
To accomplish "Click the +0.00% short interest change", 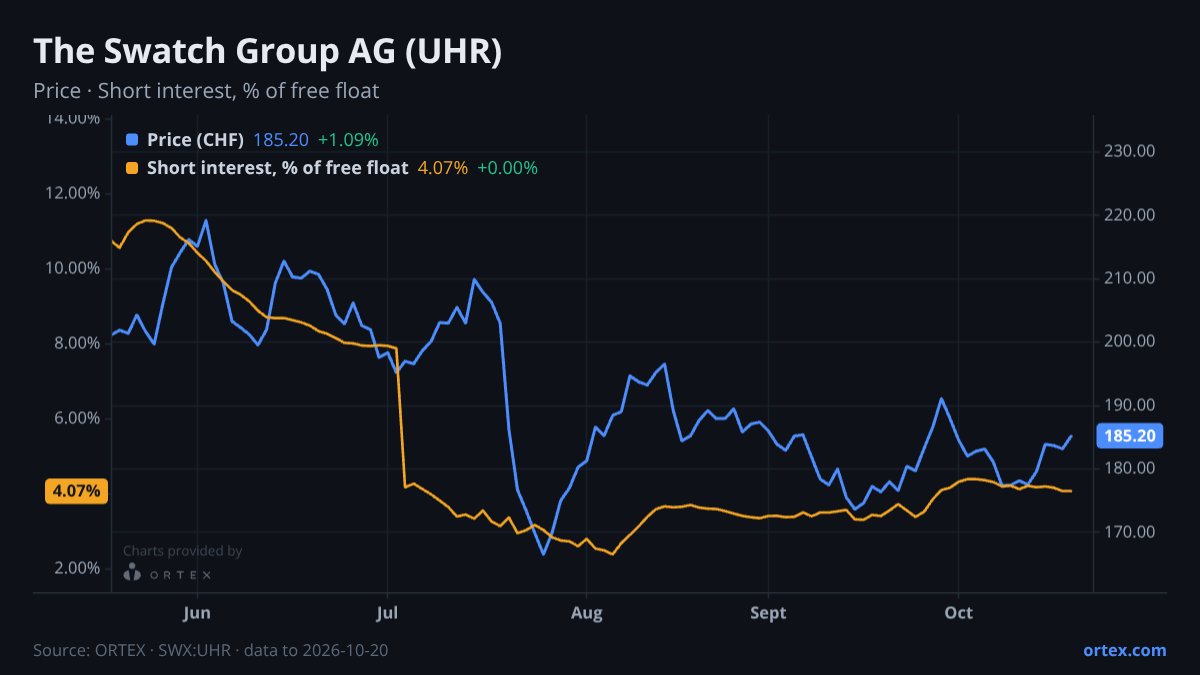I will point(508,168).
